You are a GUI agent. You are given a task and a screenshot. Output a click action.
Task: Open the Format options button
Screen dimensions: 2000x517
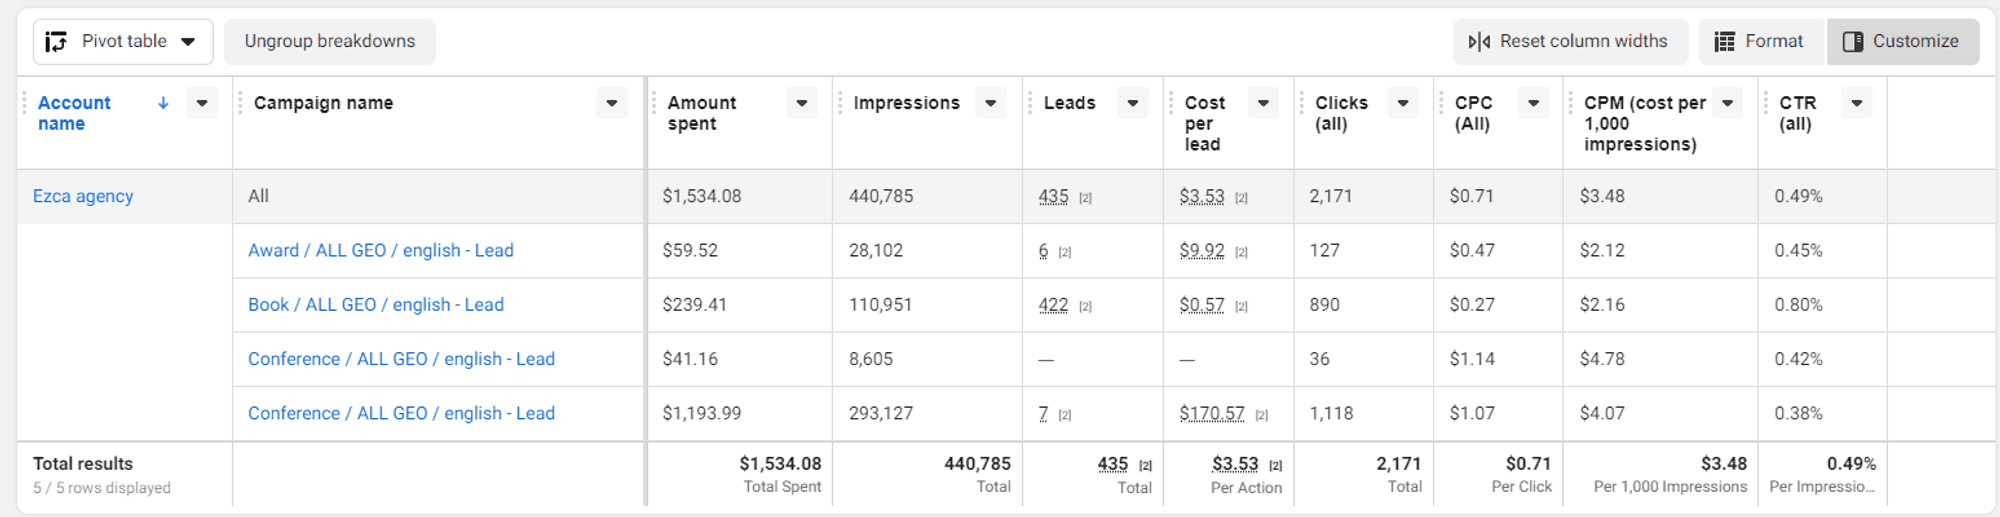pyautogui.click(x=1761, y=41)
